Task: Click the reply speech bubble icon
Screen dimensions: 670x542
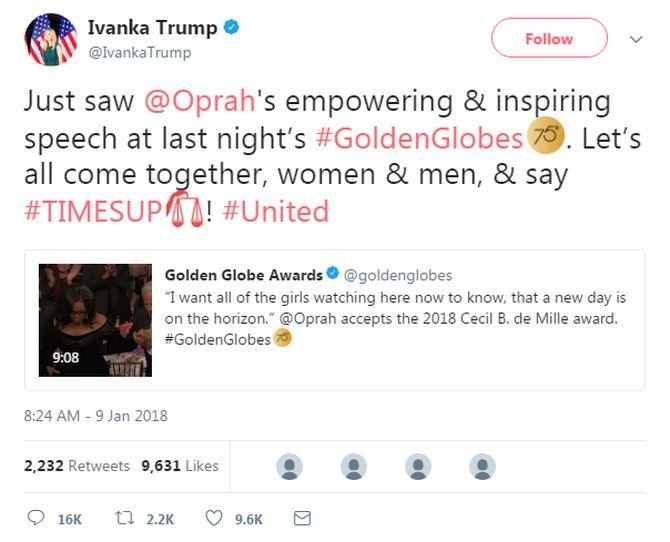Action: coord(36,518)
